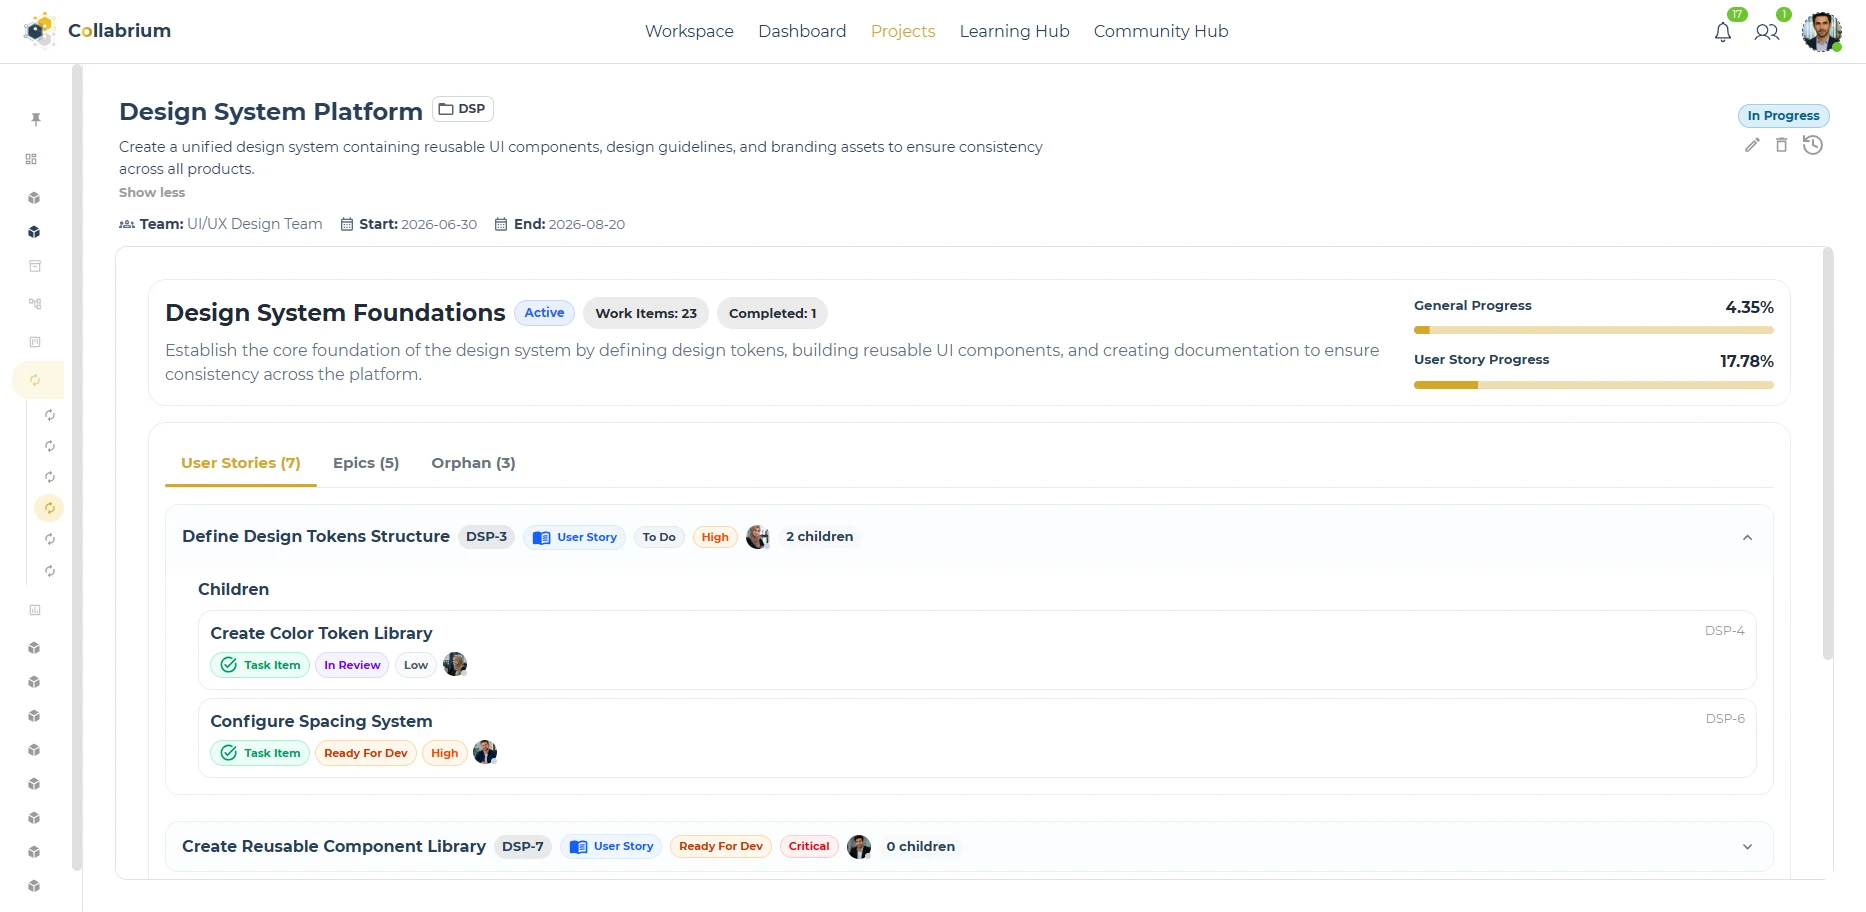Image resolution: width=1866 pixels, height=912 pixels.
Task: Open Community Hub in top navigation
Action: (x=1161, y=31)
